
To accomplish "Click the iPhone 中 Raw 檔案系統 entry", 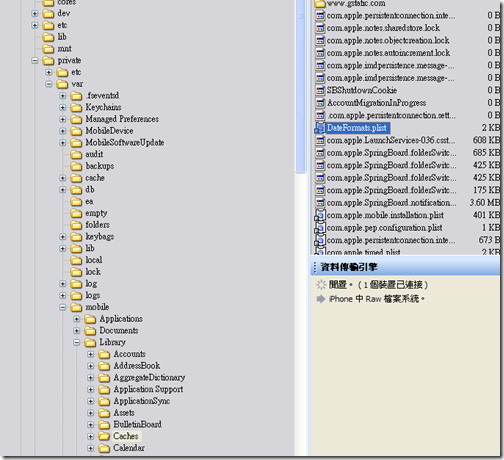I will point(377,299).
